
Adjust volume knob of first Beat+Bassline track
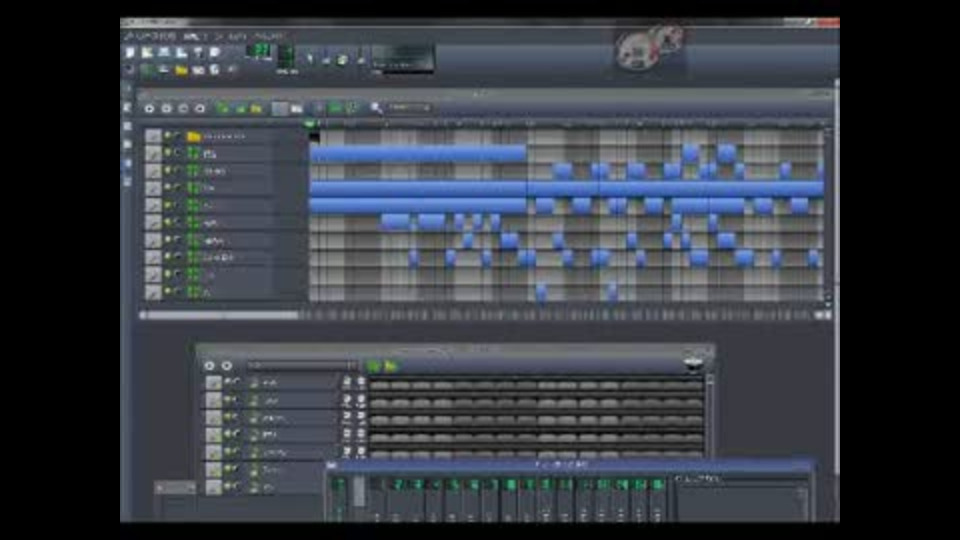347,383
